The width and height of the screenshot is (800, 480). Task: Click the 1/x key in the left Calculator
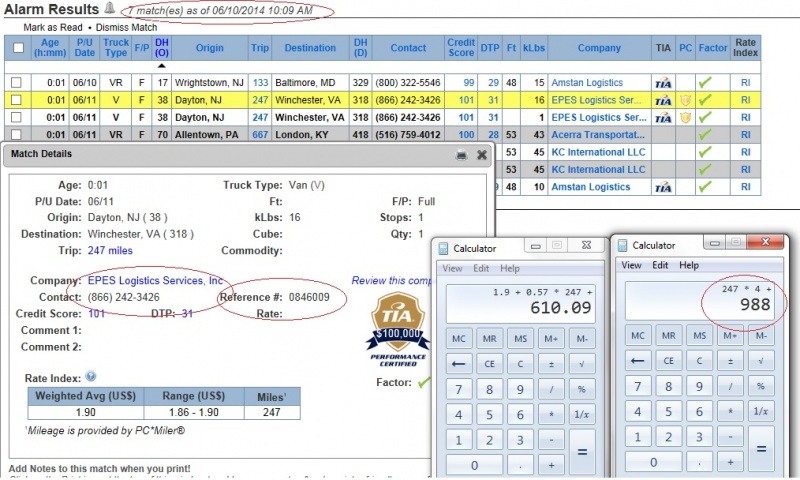click(x=582, y=414)
